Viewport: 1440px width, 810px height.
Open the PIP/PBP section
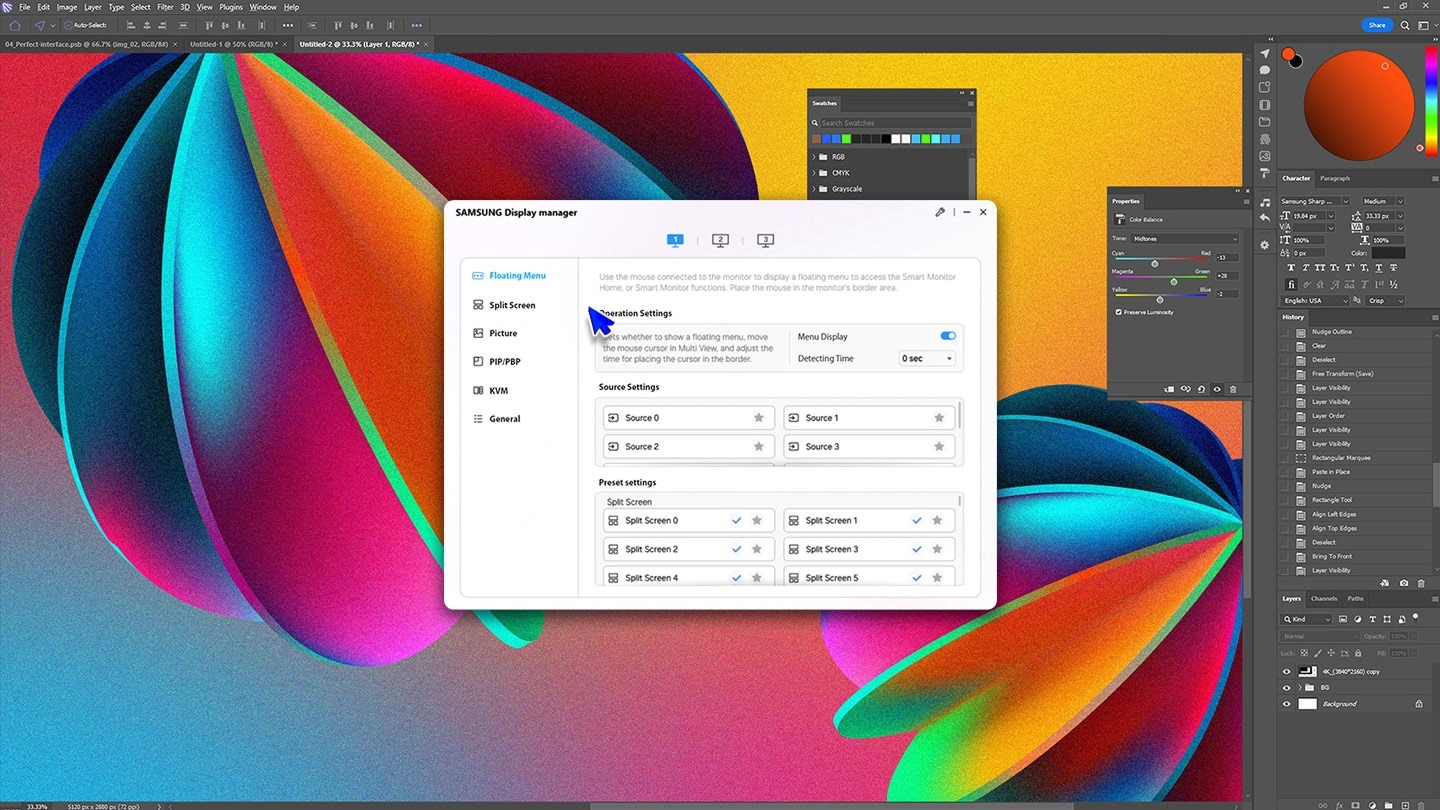(497, 362)
